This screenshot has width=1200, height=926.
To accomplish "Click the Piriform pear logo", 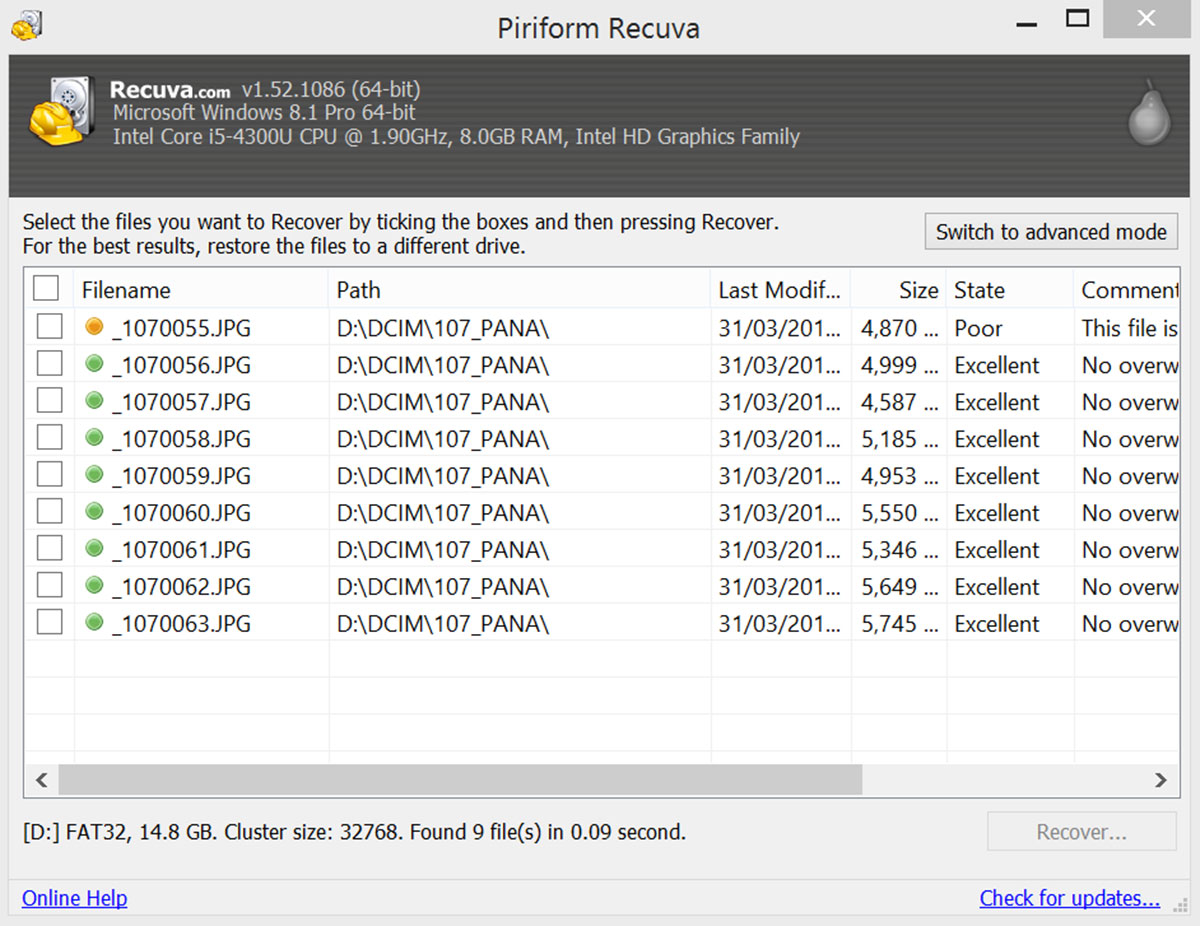I will tap(1149, 113).
